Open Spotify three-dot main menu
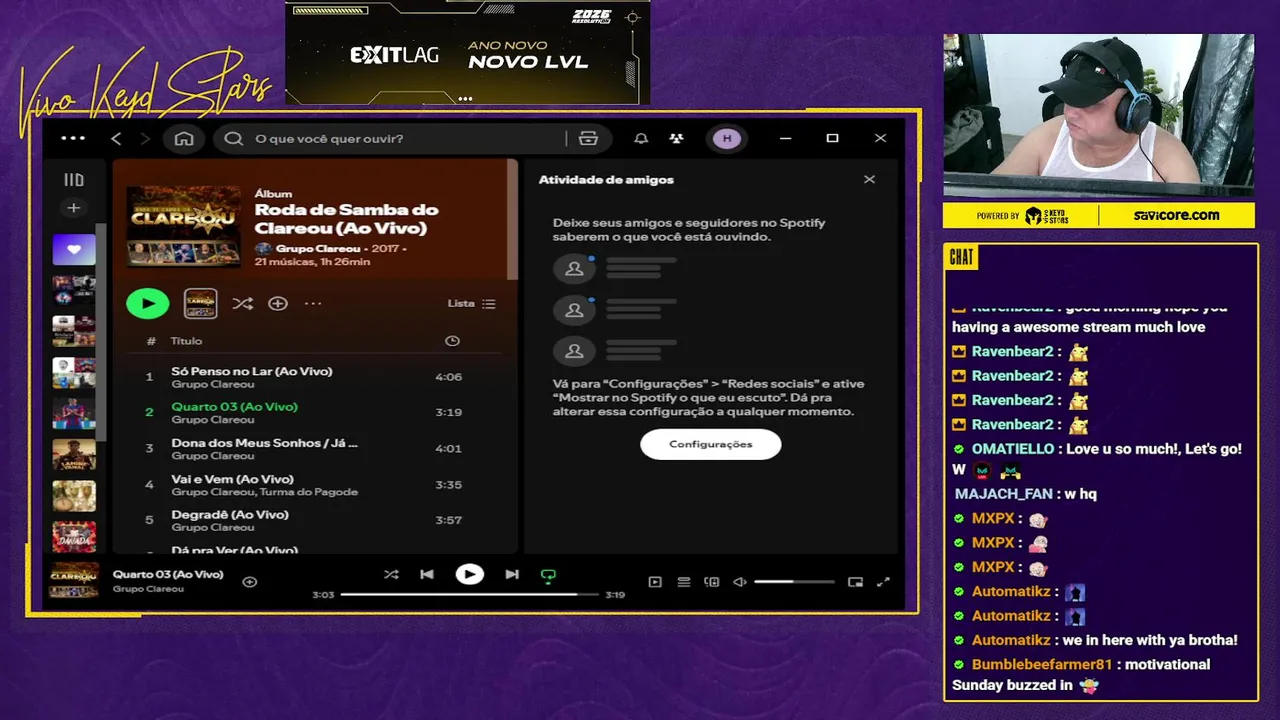The height and width of the screenshot is (720, 1280). point(73,139)
